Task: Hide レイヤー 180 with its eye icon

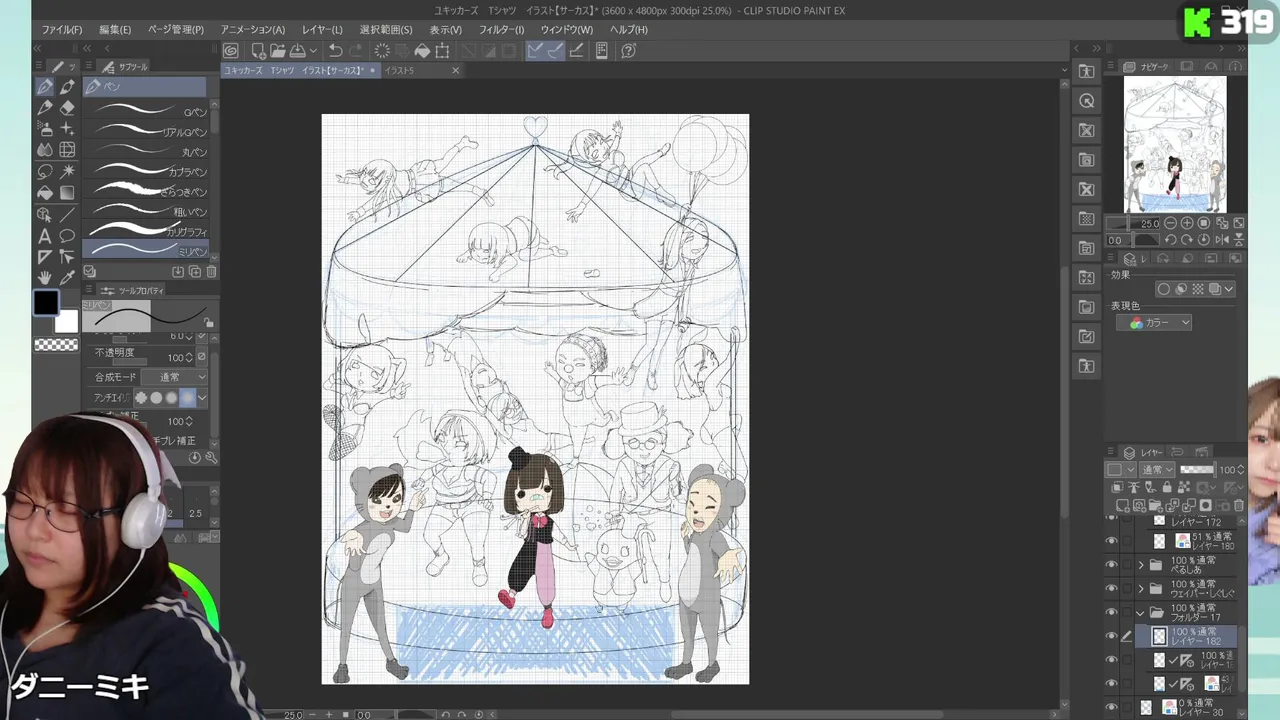Action: pyautogui.click(x=1111, y=541)
